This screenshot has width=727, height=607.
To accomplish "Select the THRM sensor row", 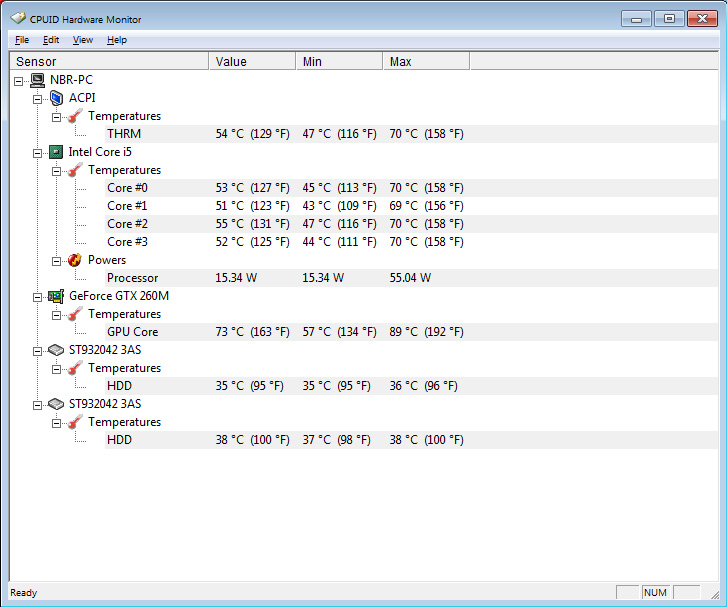I will (411, 134).
